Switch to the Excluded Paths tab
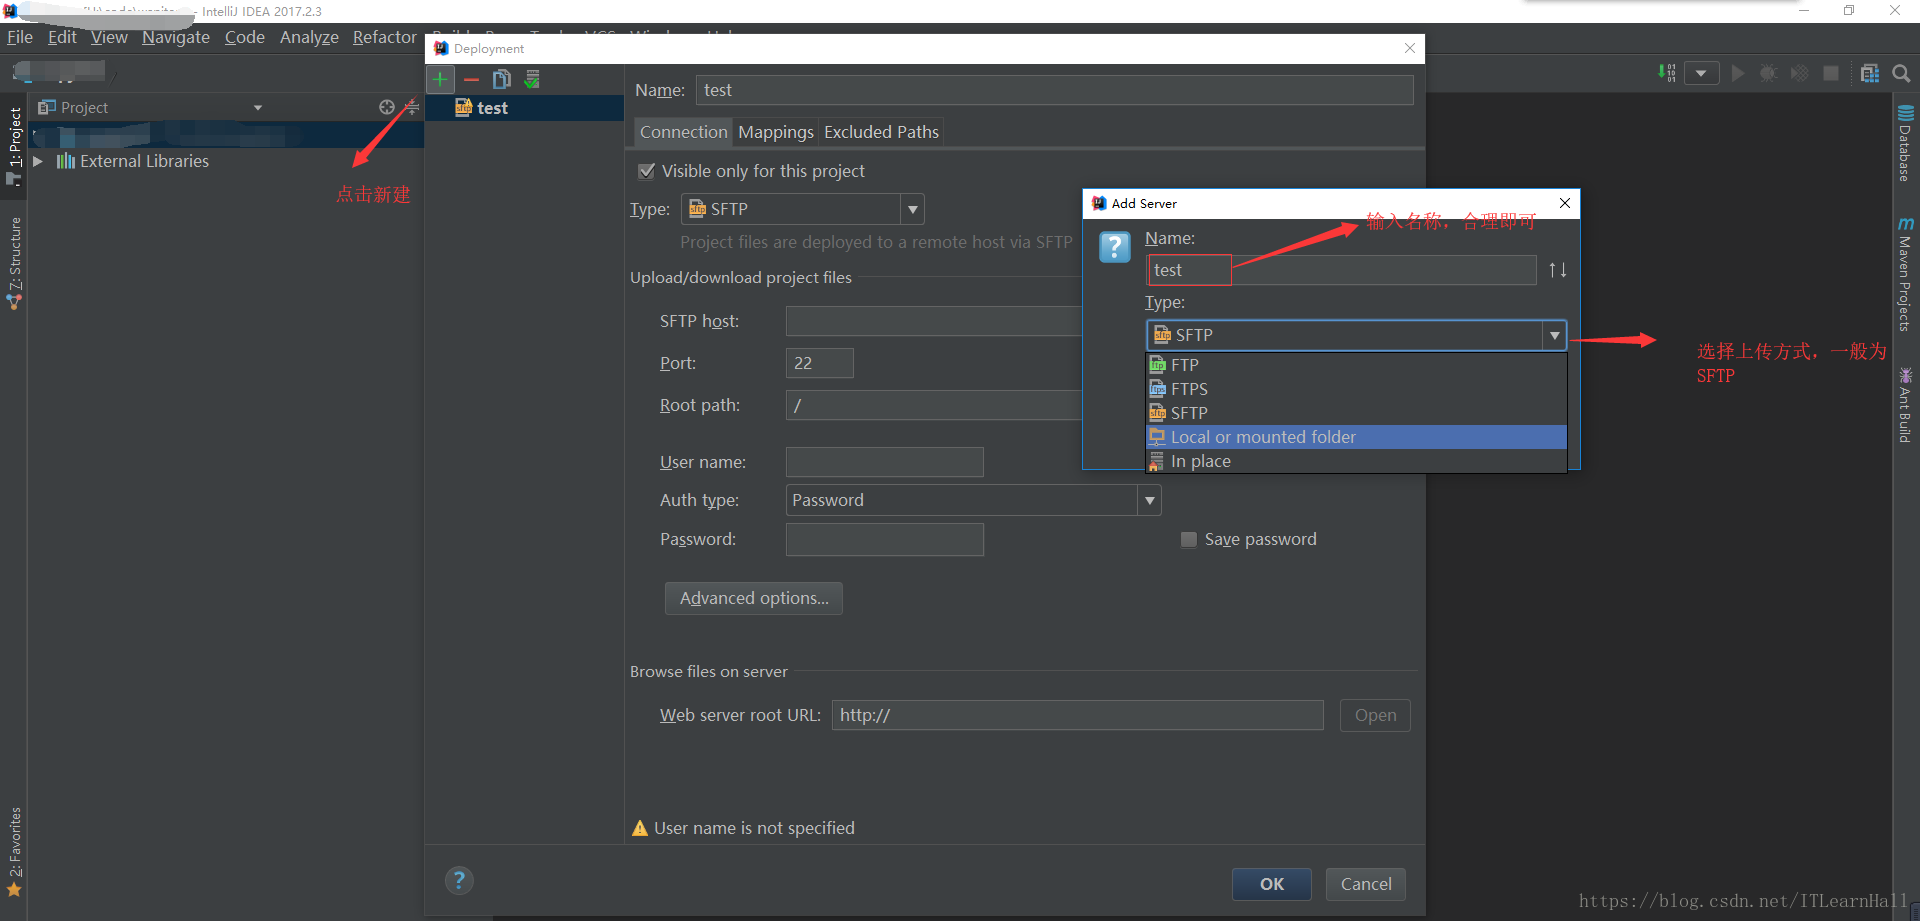Screen dimensions: 1920x921 [881, 132]
